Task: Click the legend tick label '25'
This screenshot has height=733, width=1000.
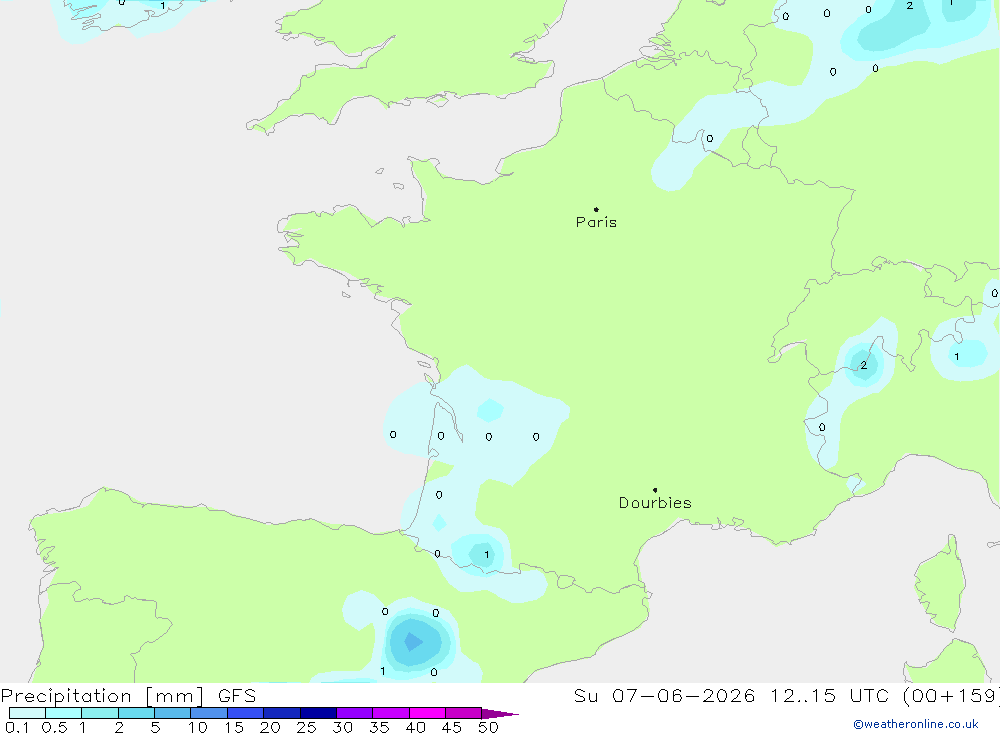Action: tap(307, 727)
